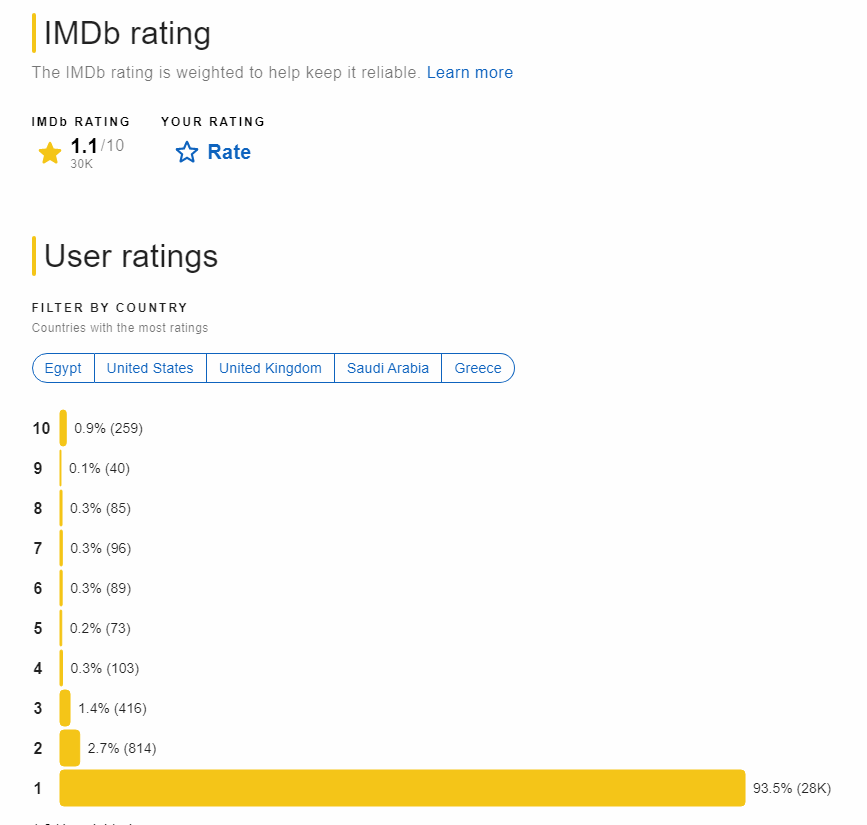This screenshot has width=867, height=825.
Task: Select the Saudi Arabia country filter
Action: point(388,368)
